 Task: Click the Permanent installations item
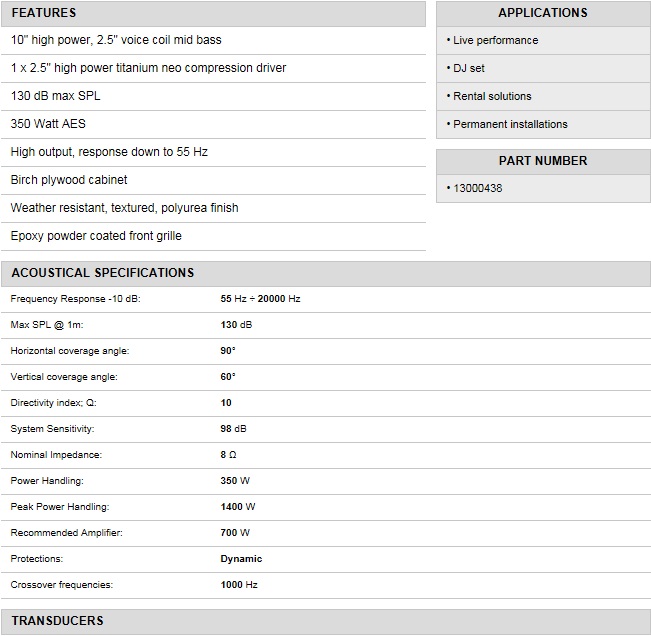[x=510, y=124]
